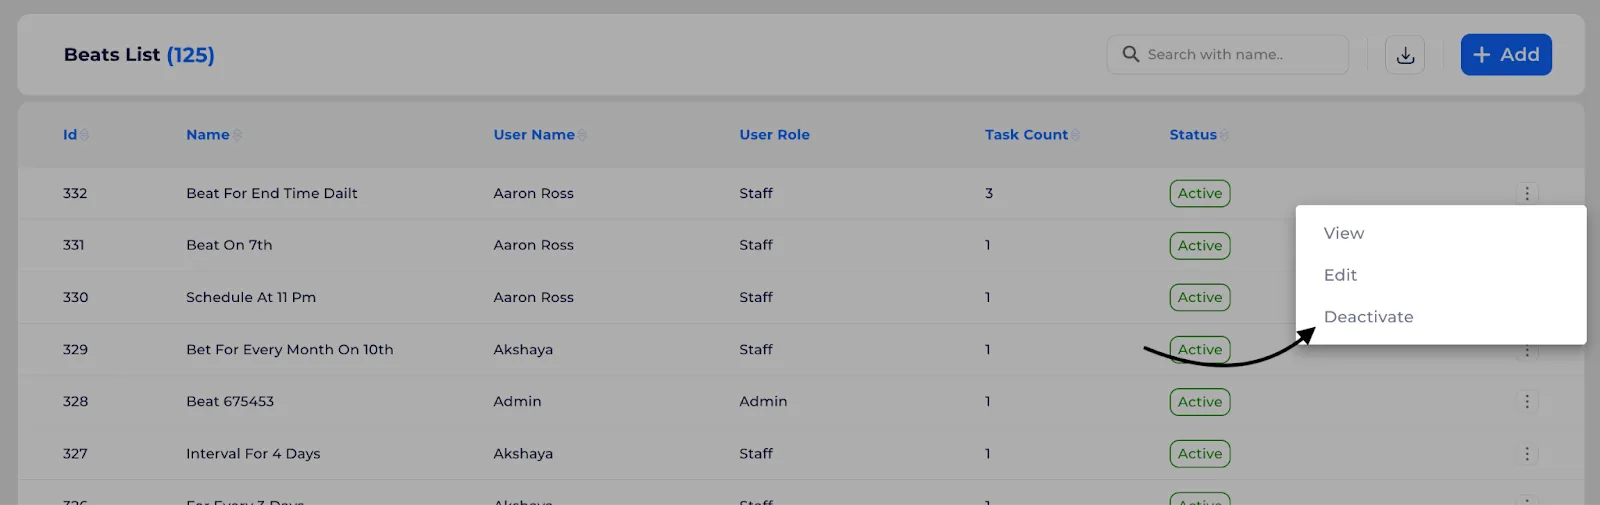Click Akshaya in beat 327 row
Viewport: 1600px width, 505px height.
tap(523, 454)
